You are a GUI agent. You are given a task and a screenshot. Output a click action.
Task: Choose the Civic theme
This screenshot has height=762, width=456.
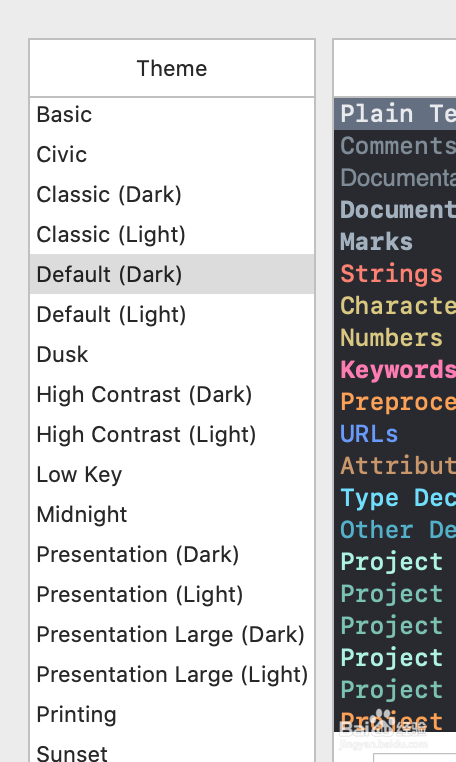point(172,155)
